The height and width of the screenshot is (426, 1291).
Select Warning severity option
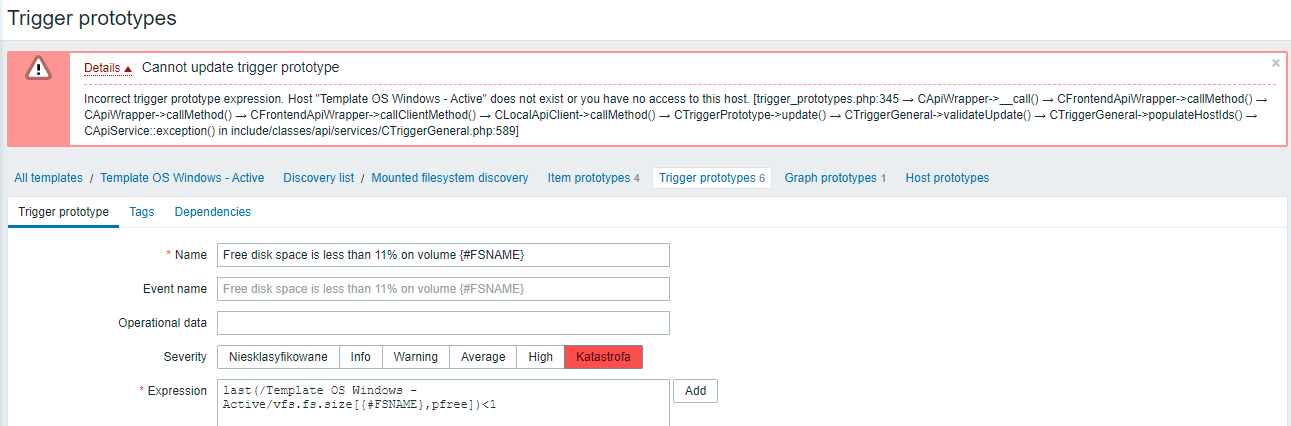point(416,357)
